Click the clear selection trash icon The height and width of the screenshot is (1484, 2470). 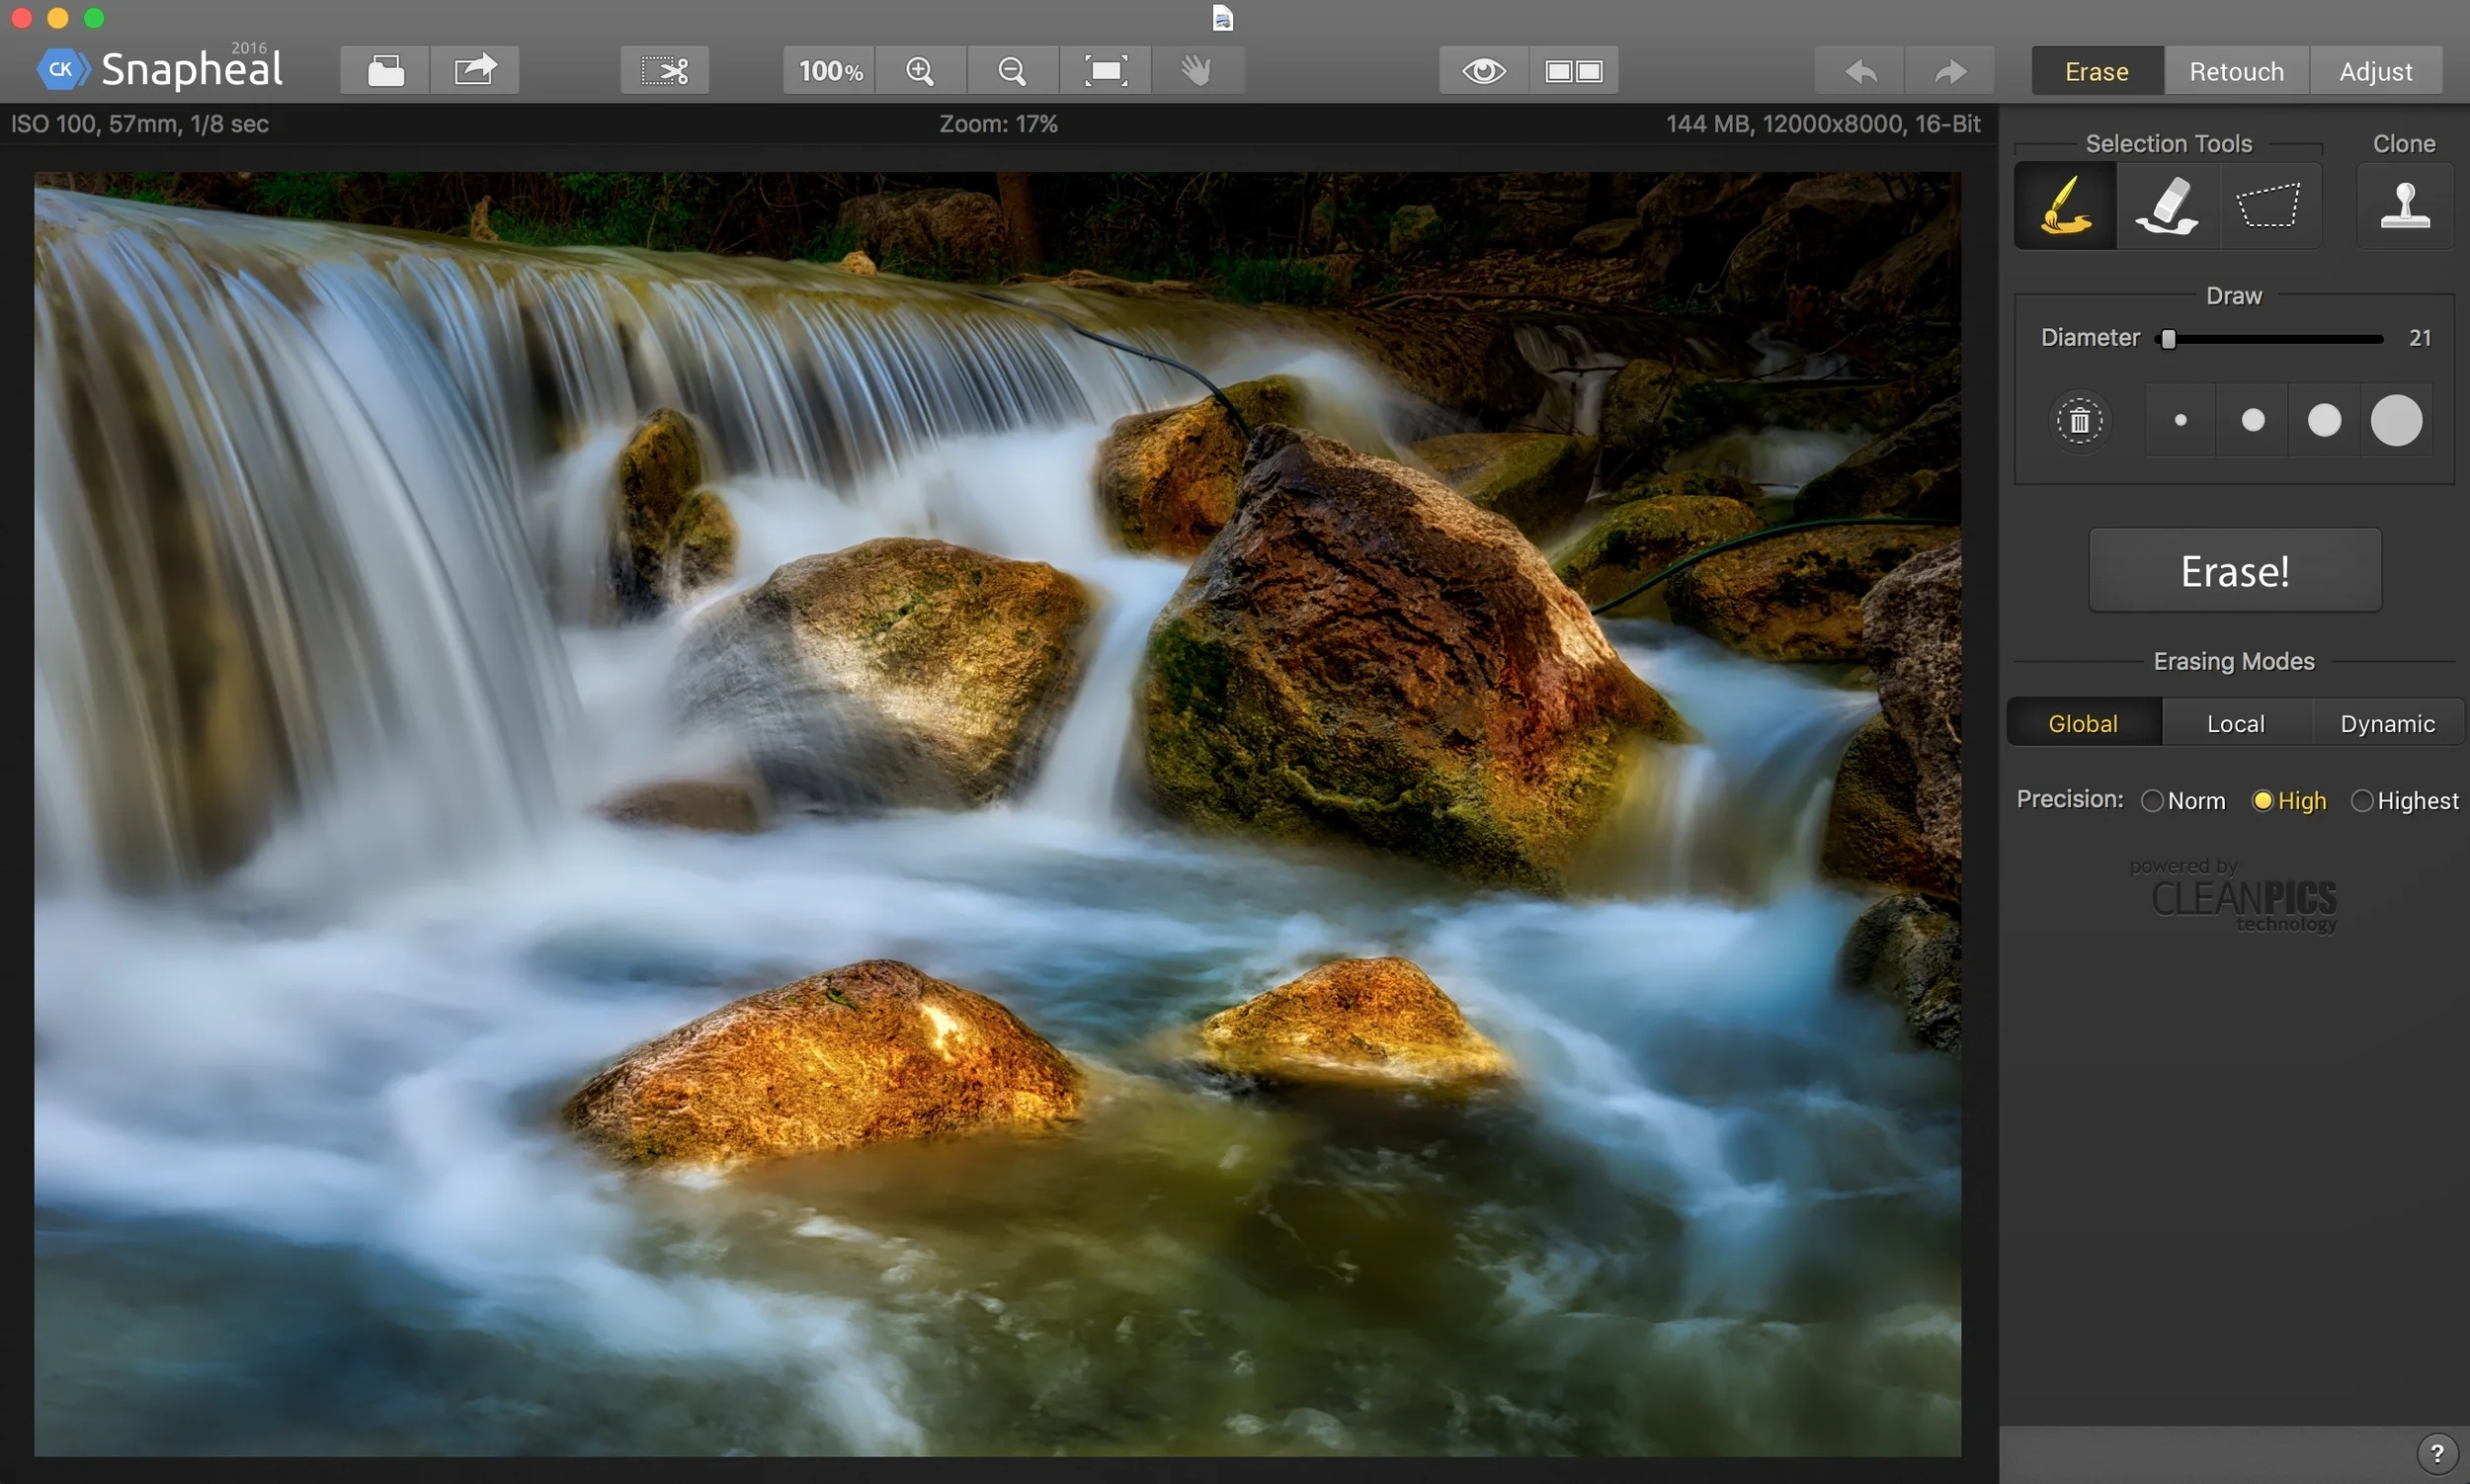[x=2079, y=420]
